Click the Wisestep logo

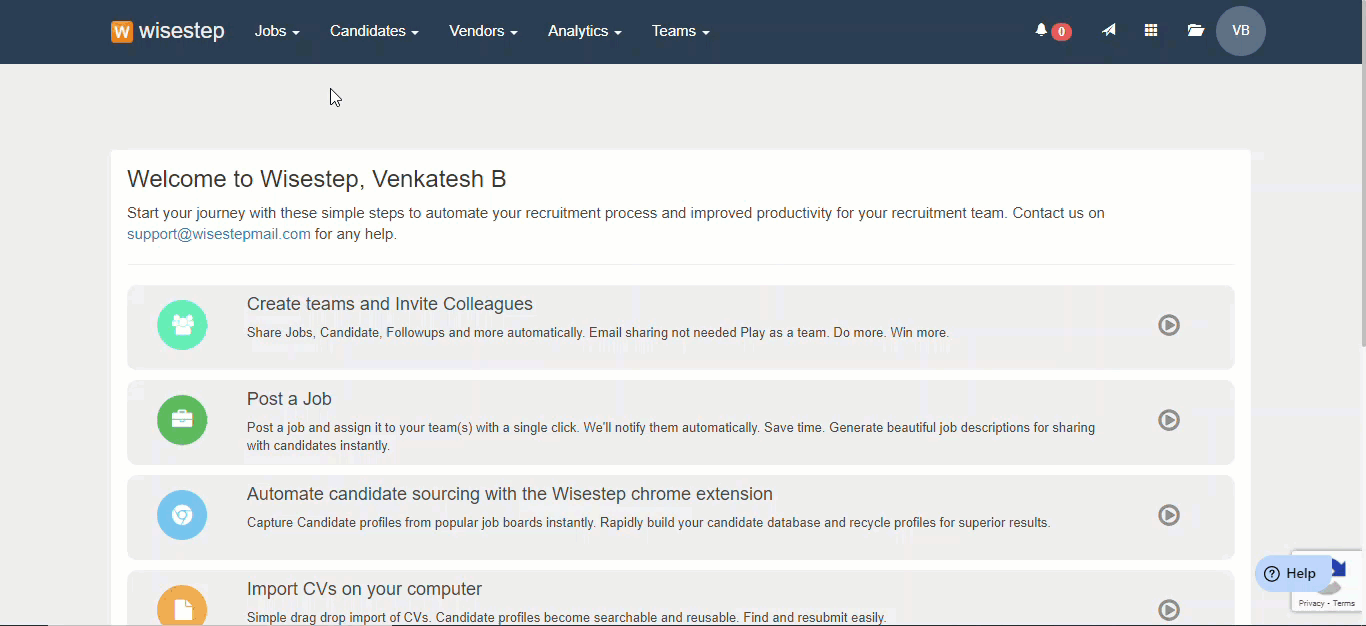click(x=168, y=31)
